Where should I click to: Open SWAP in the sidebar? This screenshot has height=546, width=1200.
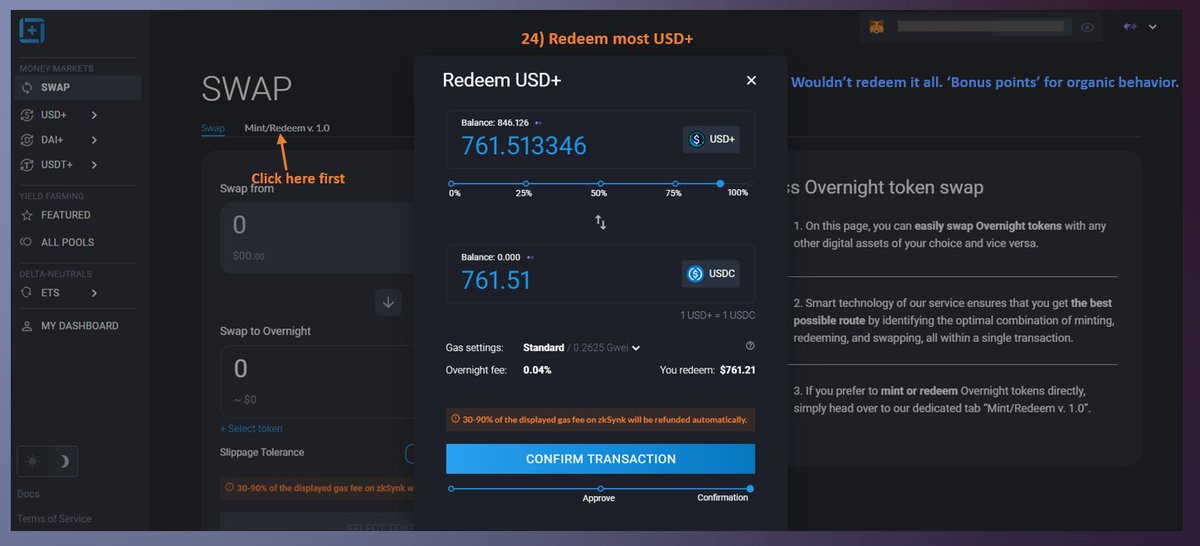(79, 88)
